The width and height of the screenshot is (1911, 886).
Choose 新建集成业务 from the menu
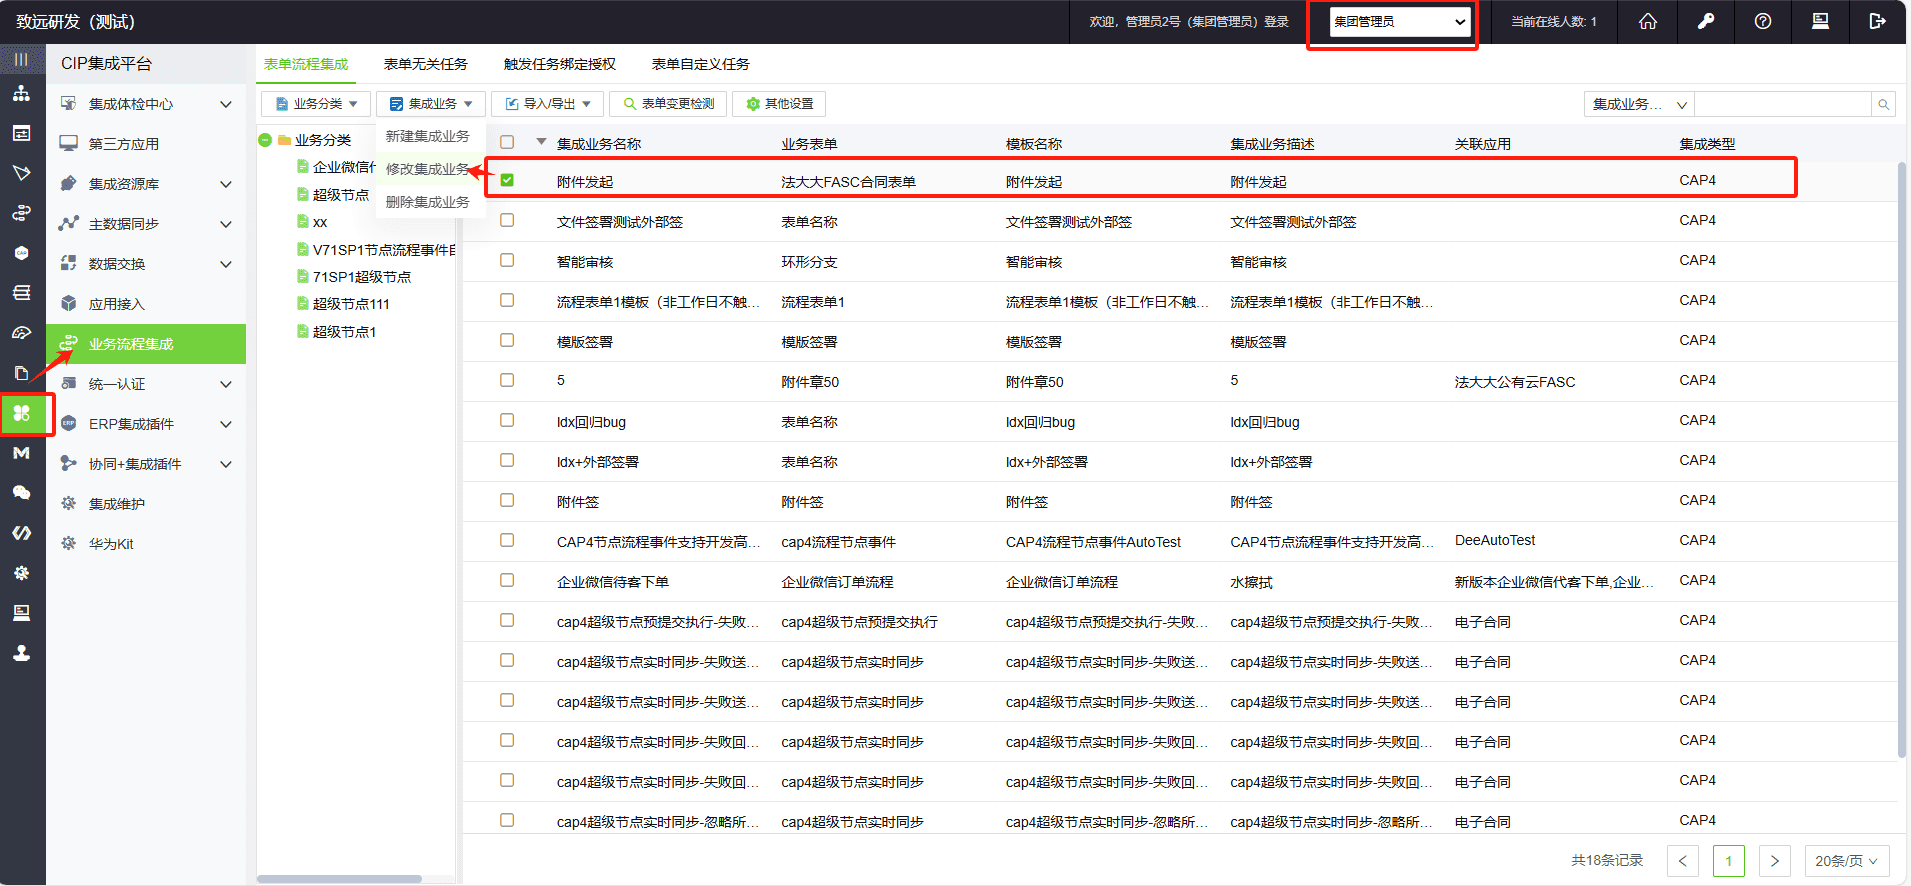(x=428, y=136)
